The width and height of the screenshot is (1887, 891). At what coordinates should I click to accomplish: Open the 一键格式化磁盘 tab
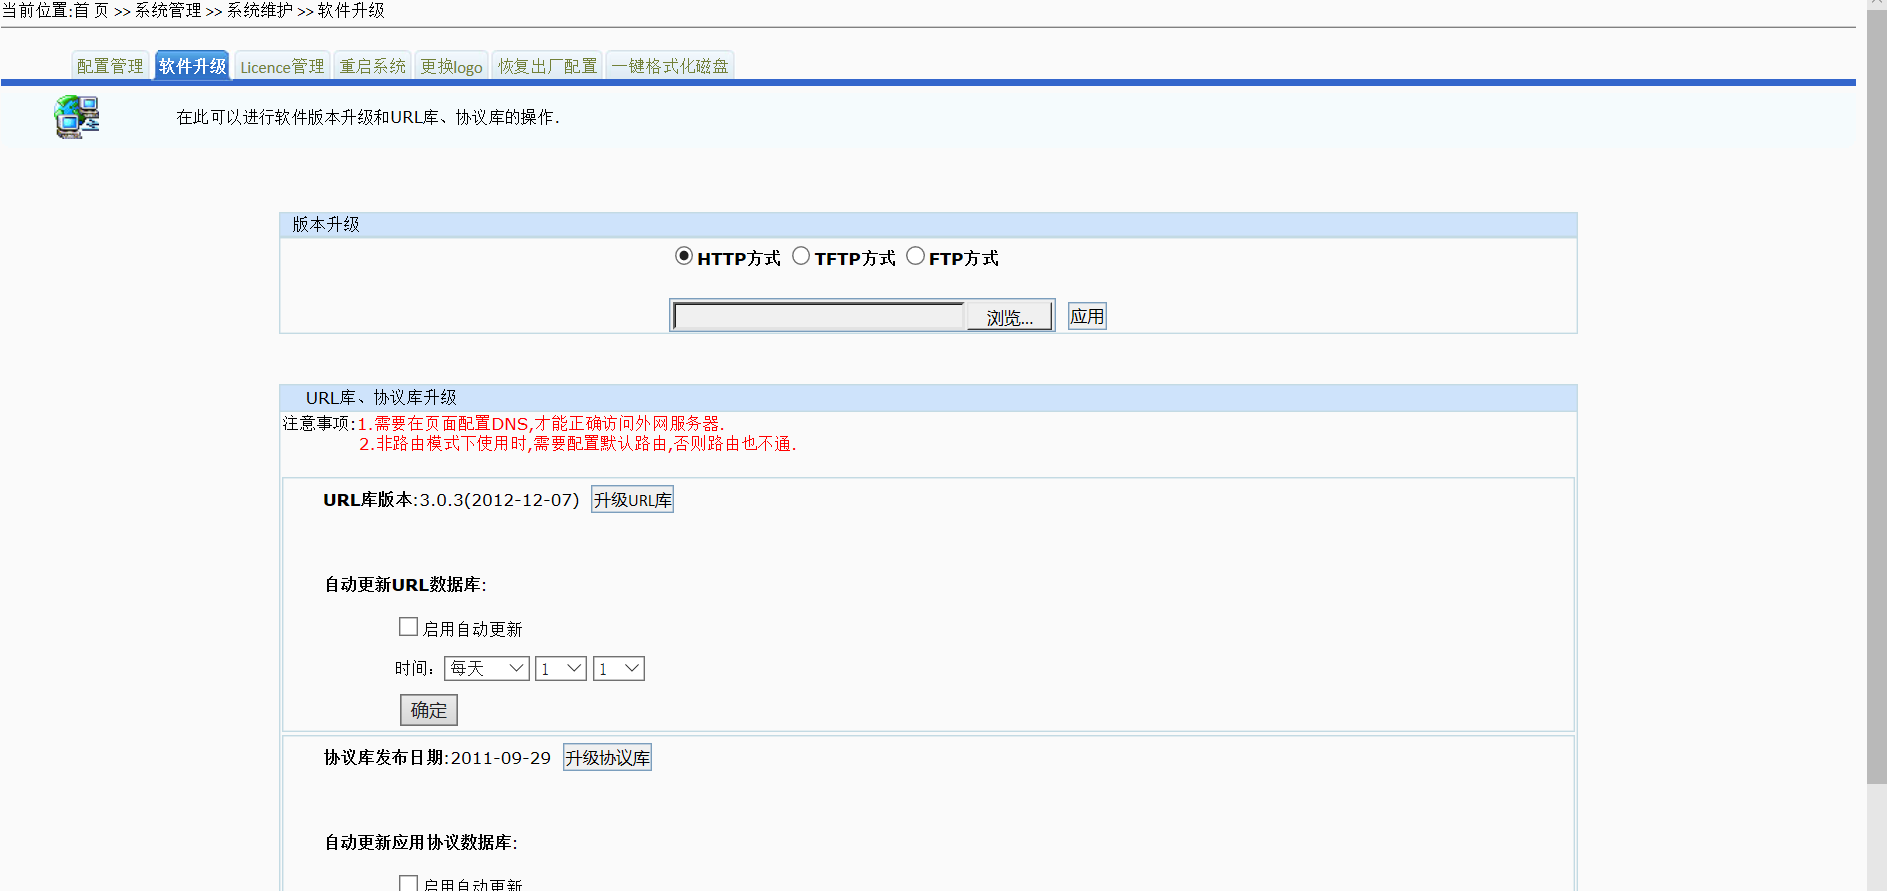click(670, 66)
